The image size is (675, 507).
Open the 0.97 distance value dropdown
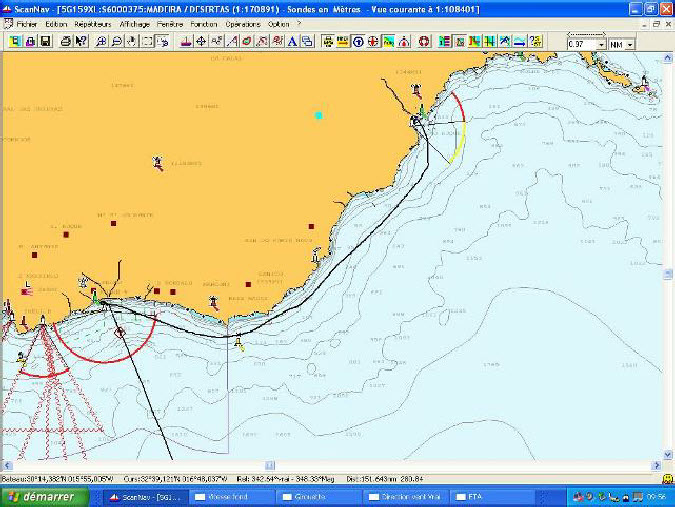coord(601,45)
